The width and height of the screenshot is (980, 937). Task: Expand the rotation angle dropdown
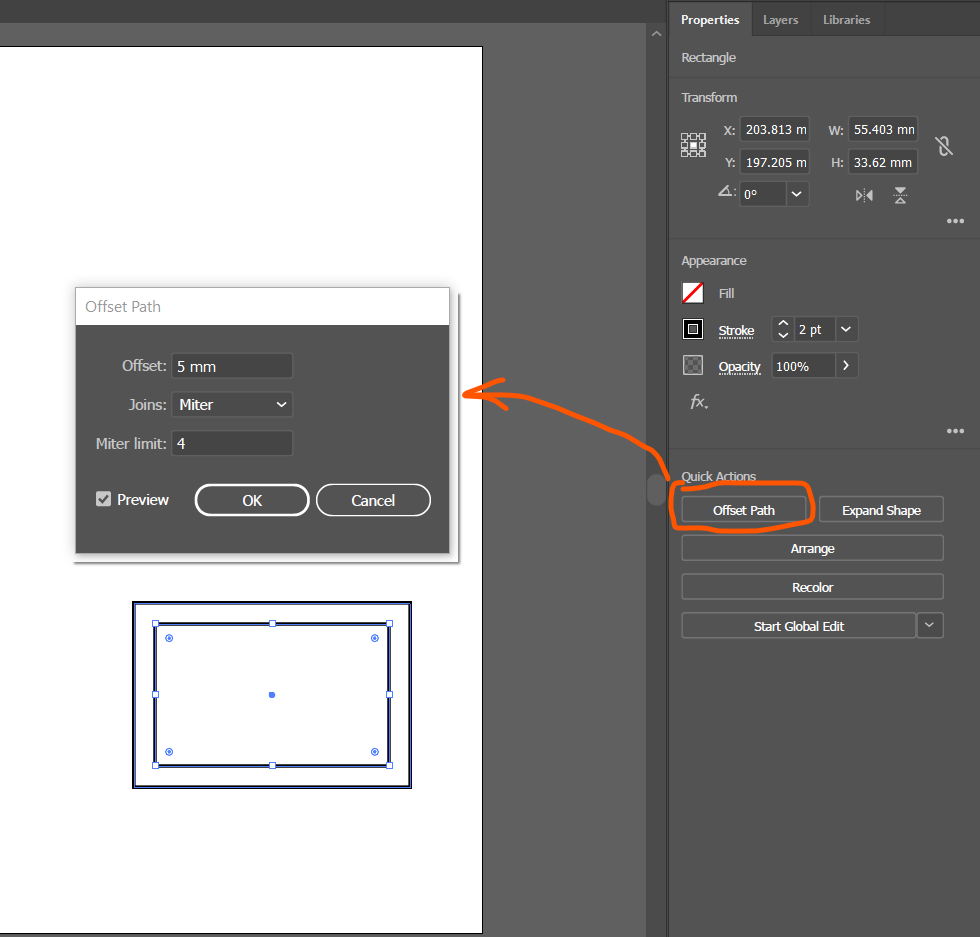[x=797, y=194]
